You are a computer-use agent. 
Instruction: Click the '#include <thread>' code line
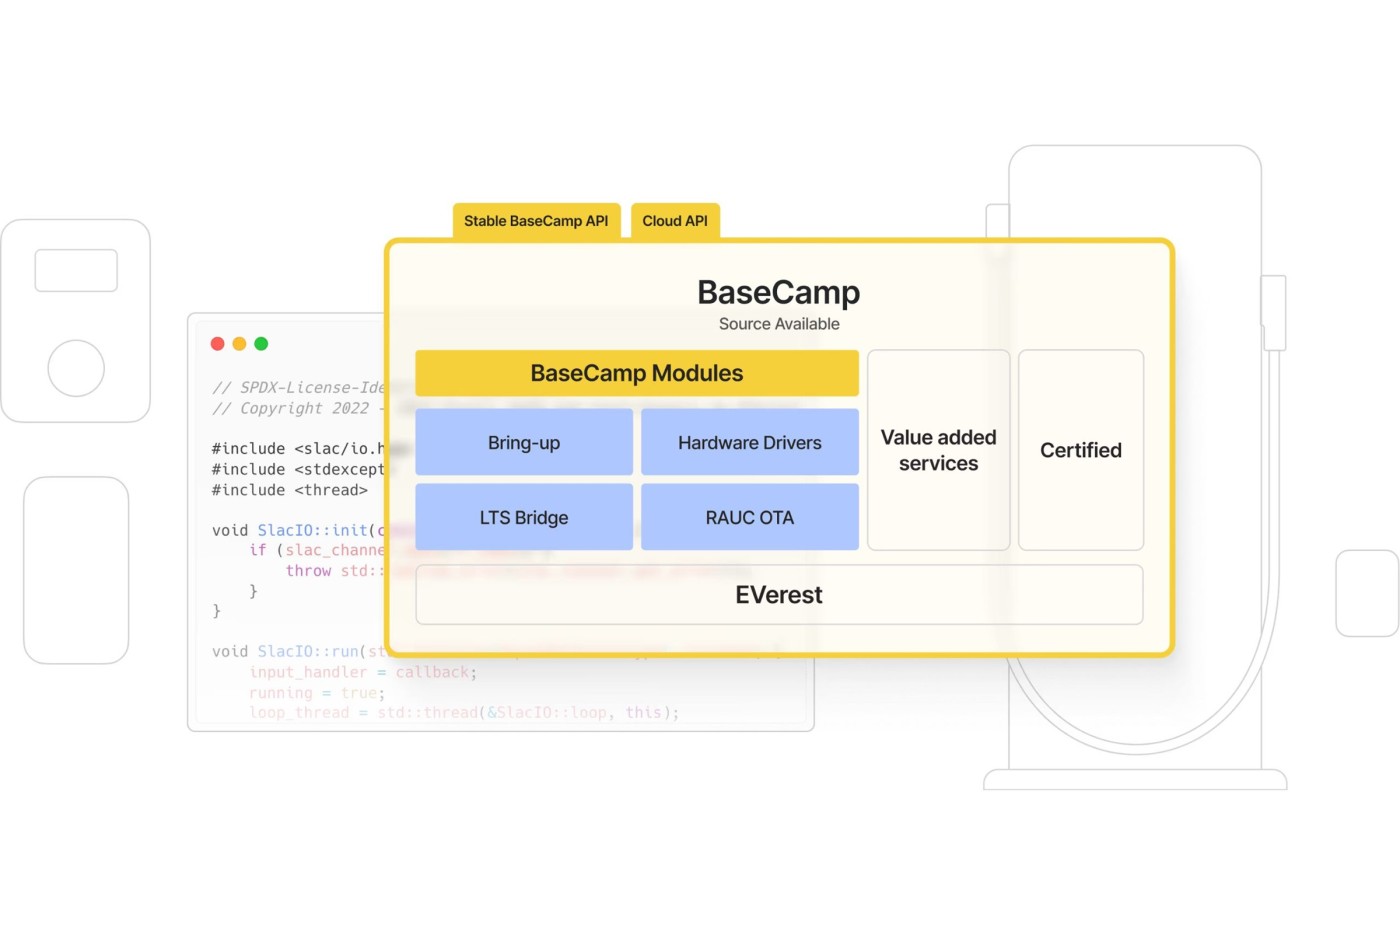tap(290, 490)
